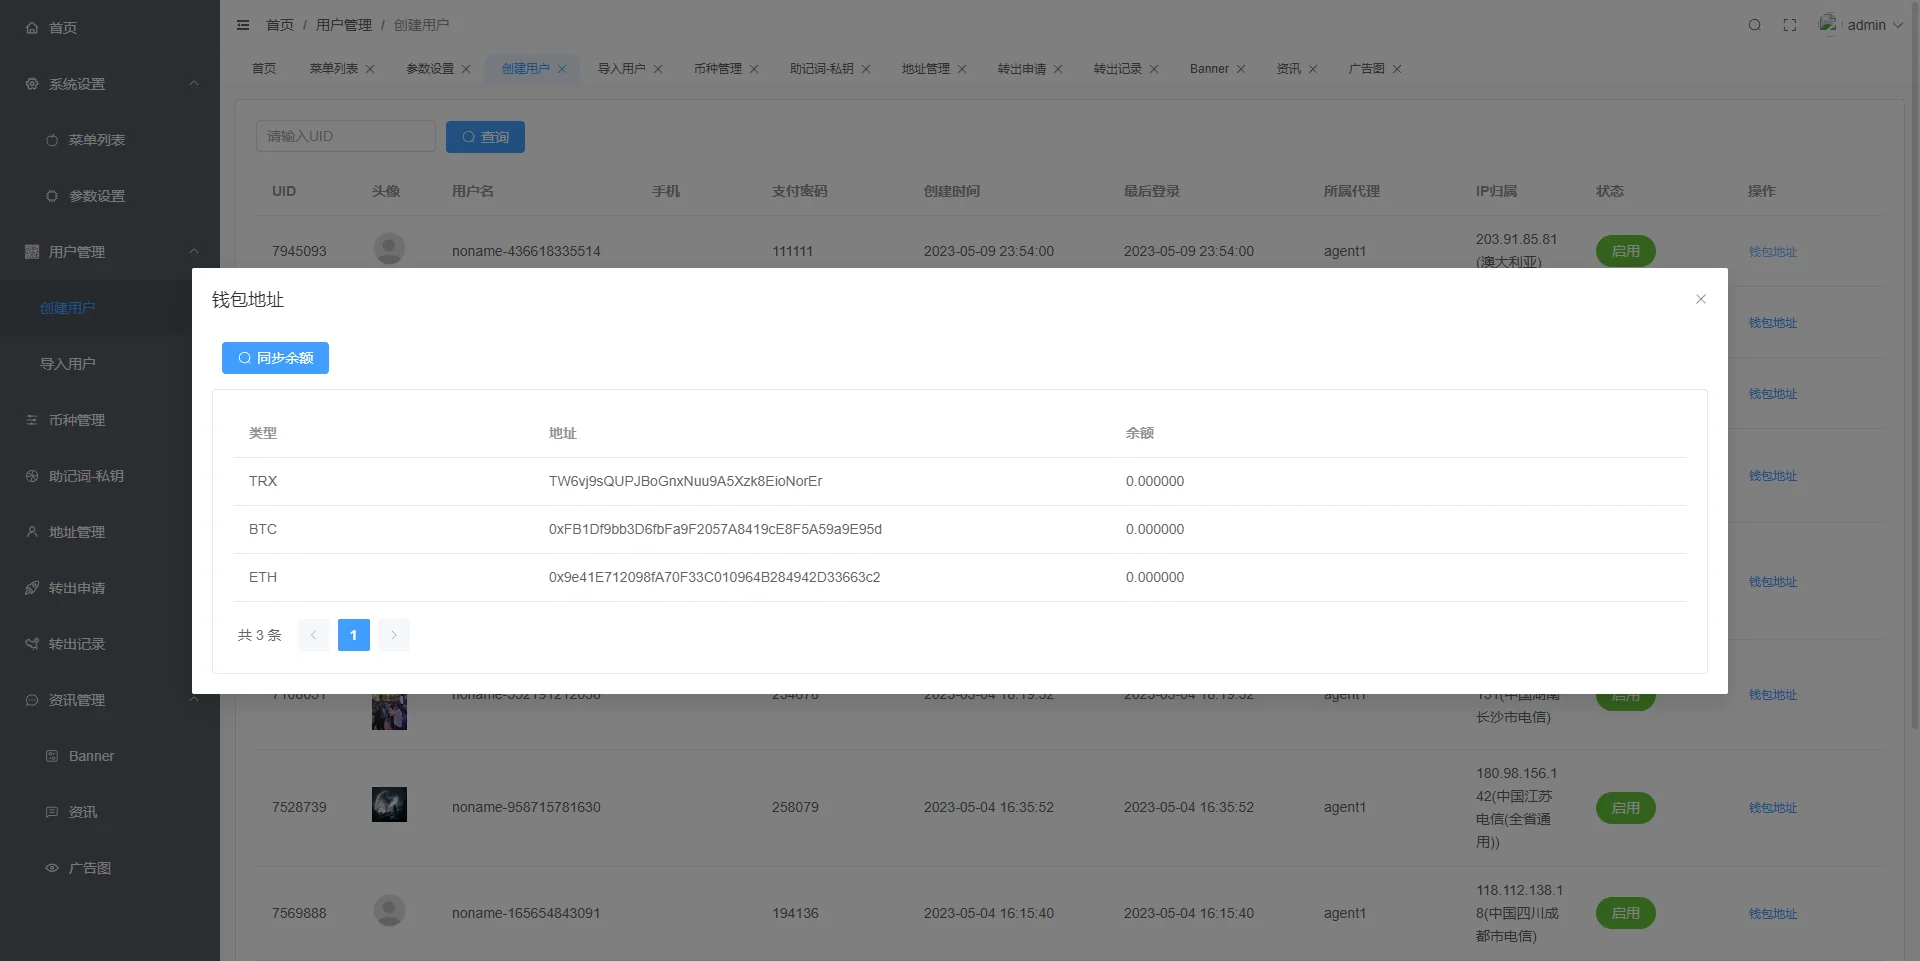Open 钱包地址 link for user 7569888

[1772, 914]
